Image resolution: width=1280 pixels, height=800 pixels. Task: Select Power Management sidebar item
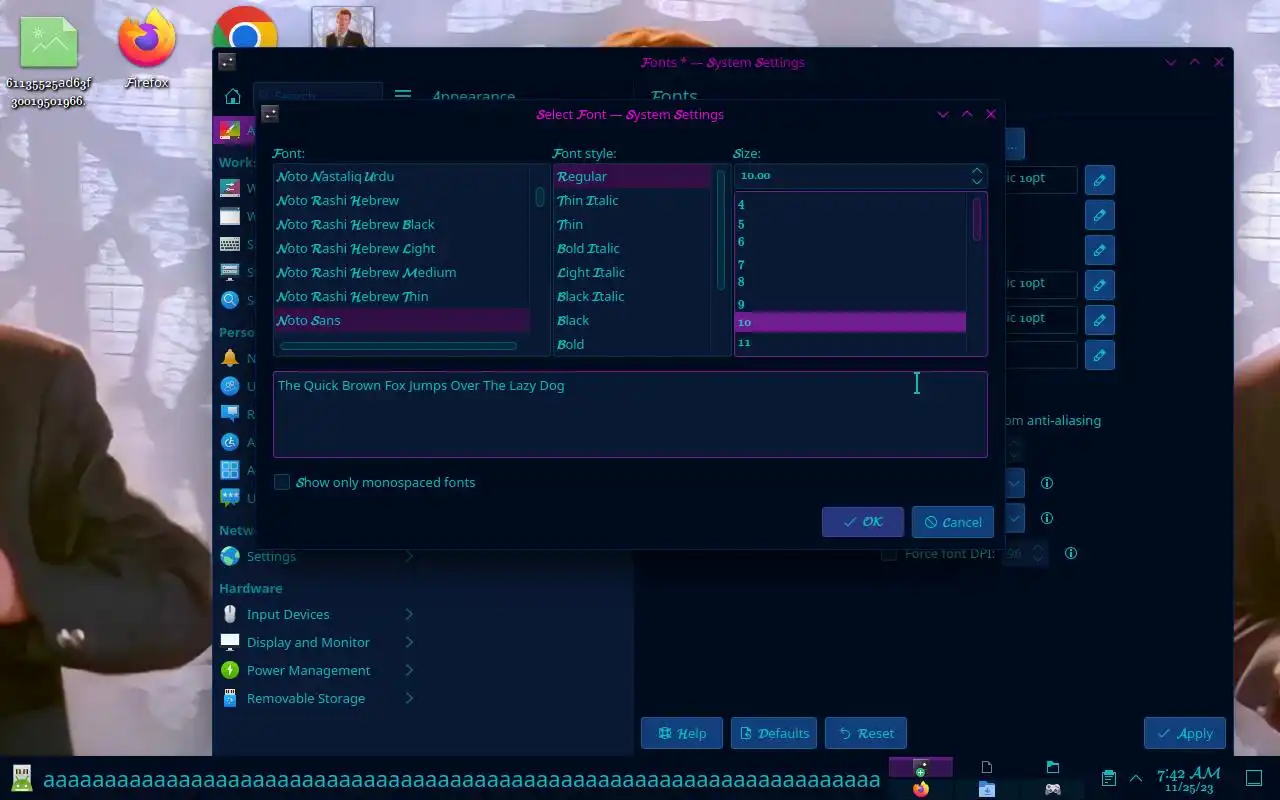316,670
